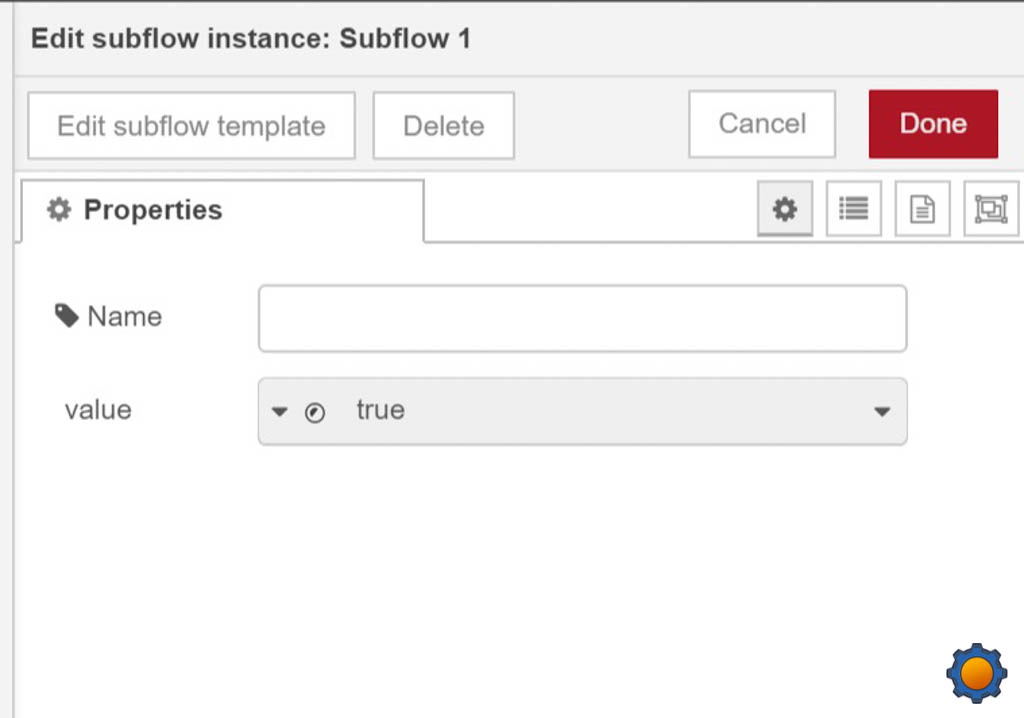The width and height of the screenshot is (1024, 718).
Task: Click the 'Edit subflow instance: Subflow 1' title
Action: pyautogui.click(x=250, y=39)
